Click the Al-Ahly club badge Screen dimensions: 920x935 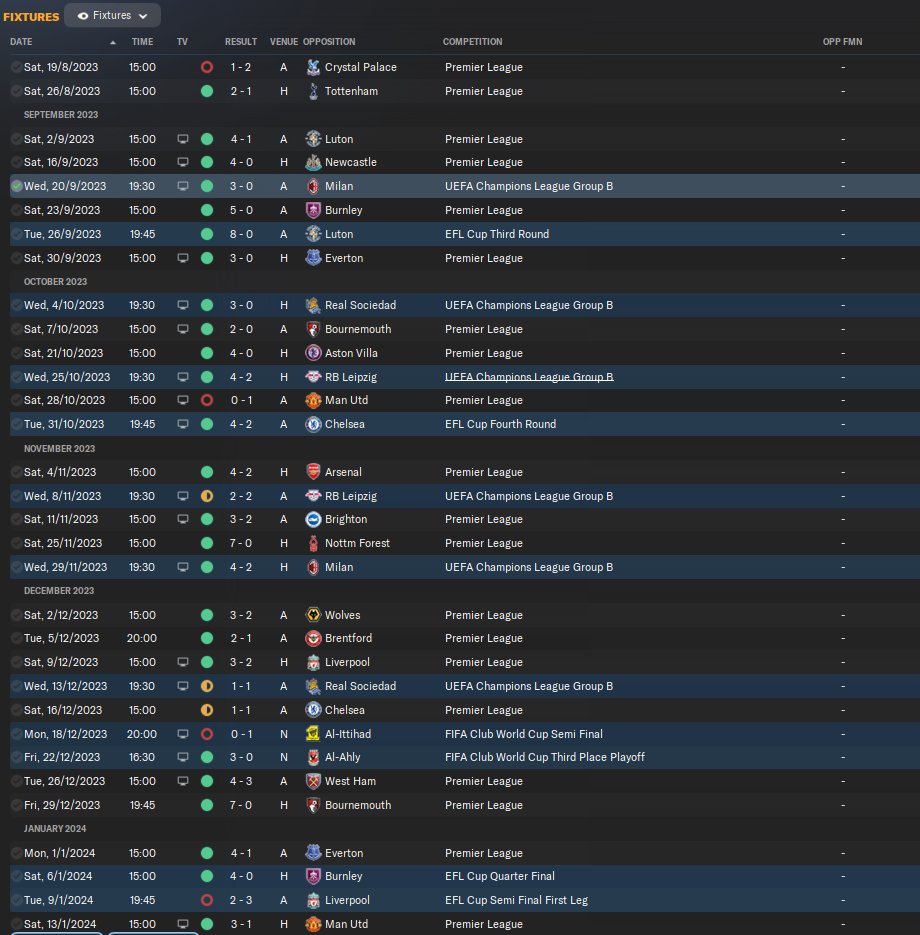click(x=313, y=757)
